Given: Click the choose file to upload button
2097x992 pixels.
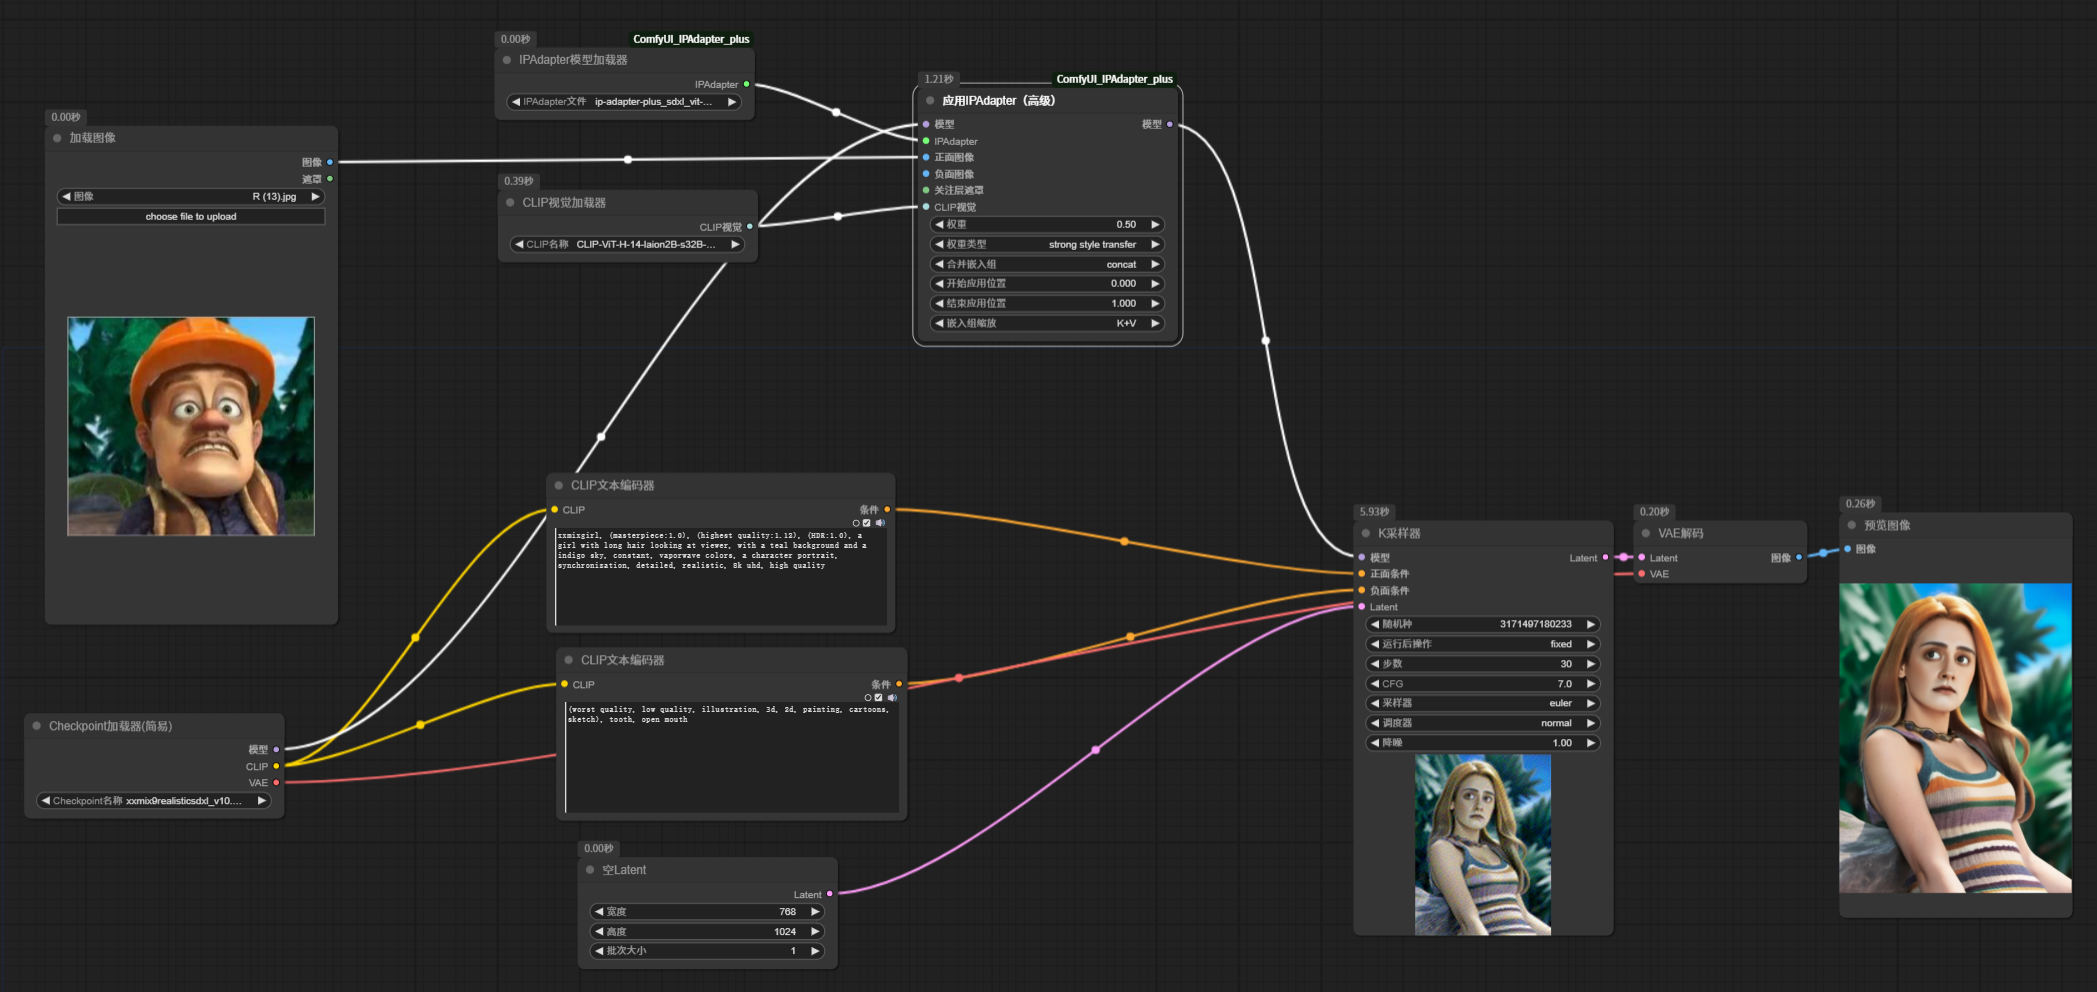Looking at the screenshot, I should point(191,217).
